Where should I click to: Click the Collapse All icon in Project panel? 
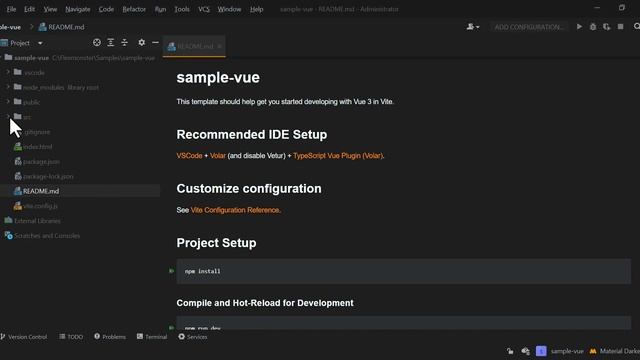click(x=124, y=42)
